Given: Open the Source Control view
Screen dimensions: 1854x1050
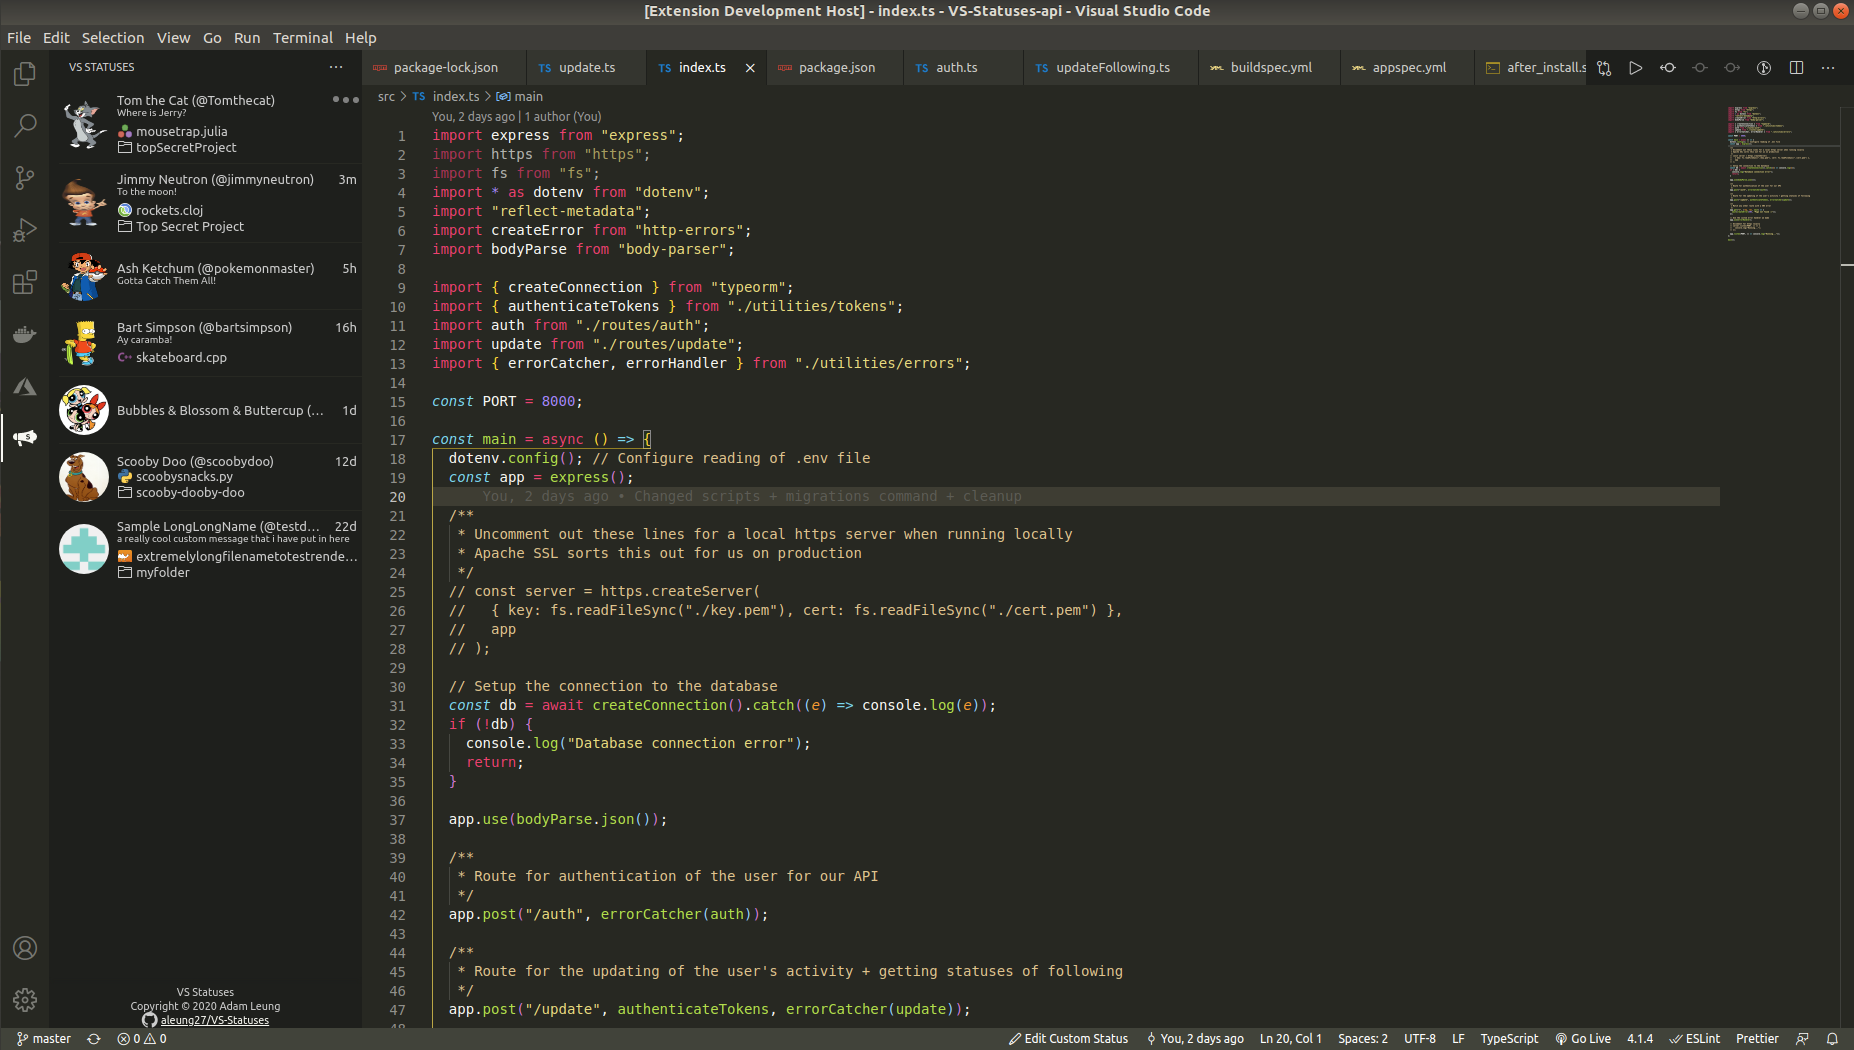Looking at the screenshot, I should click(25, 178).
